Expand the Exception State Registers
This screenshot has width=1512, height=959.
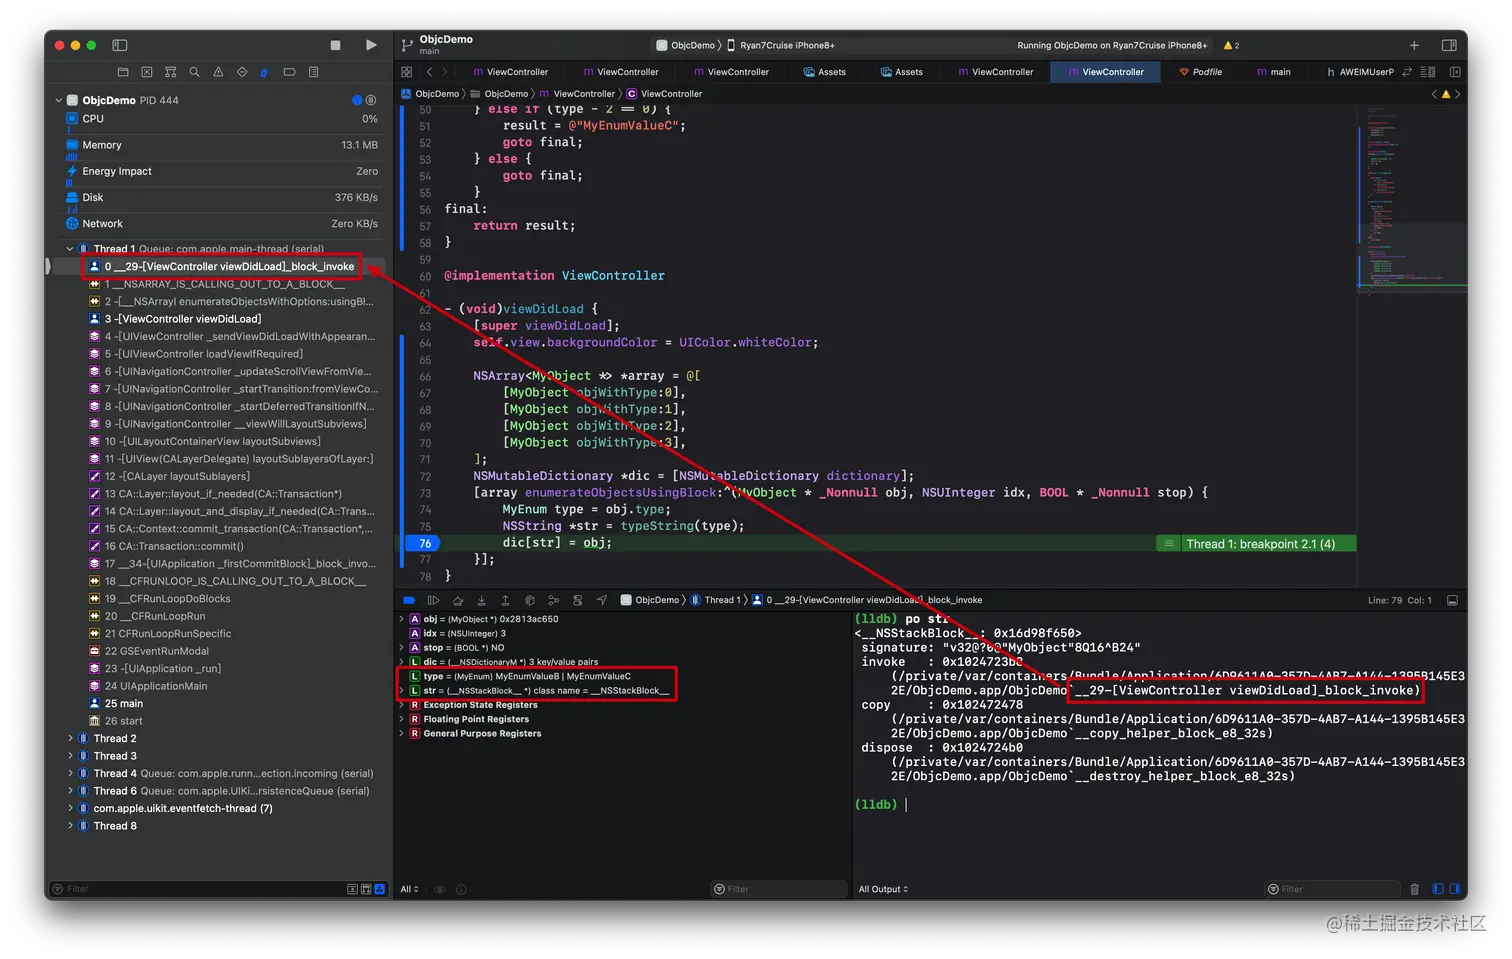pos(402,705)
